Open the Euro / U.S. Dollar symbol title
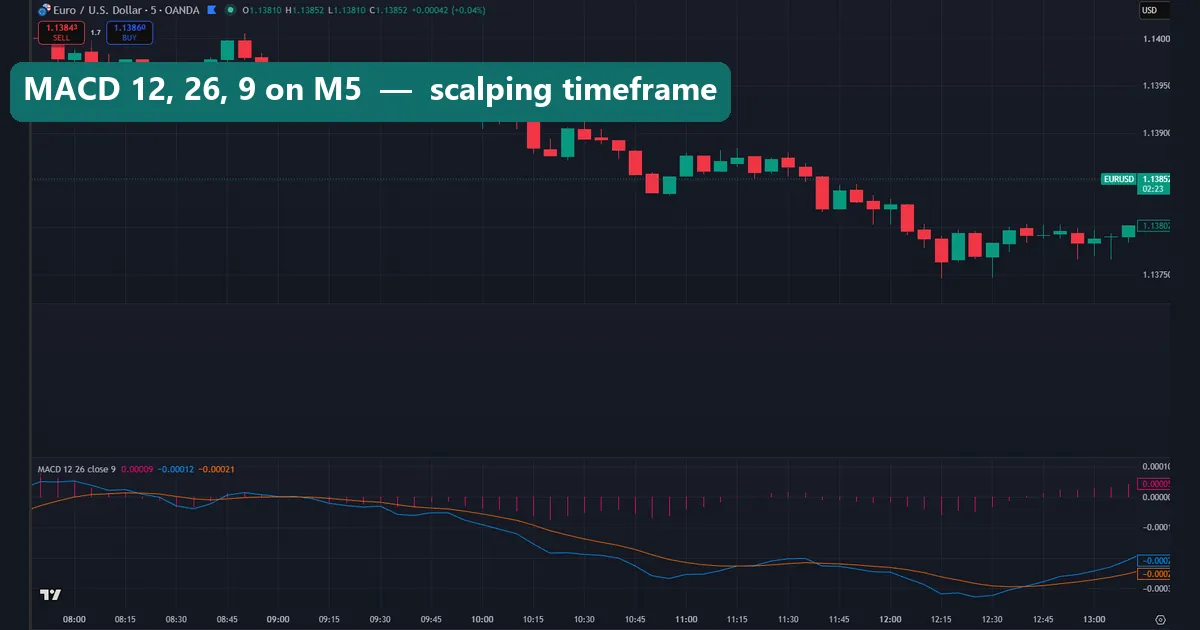This screenshot has width=1200, height=630. coord(126,10)
